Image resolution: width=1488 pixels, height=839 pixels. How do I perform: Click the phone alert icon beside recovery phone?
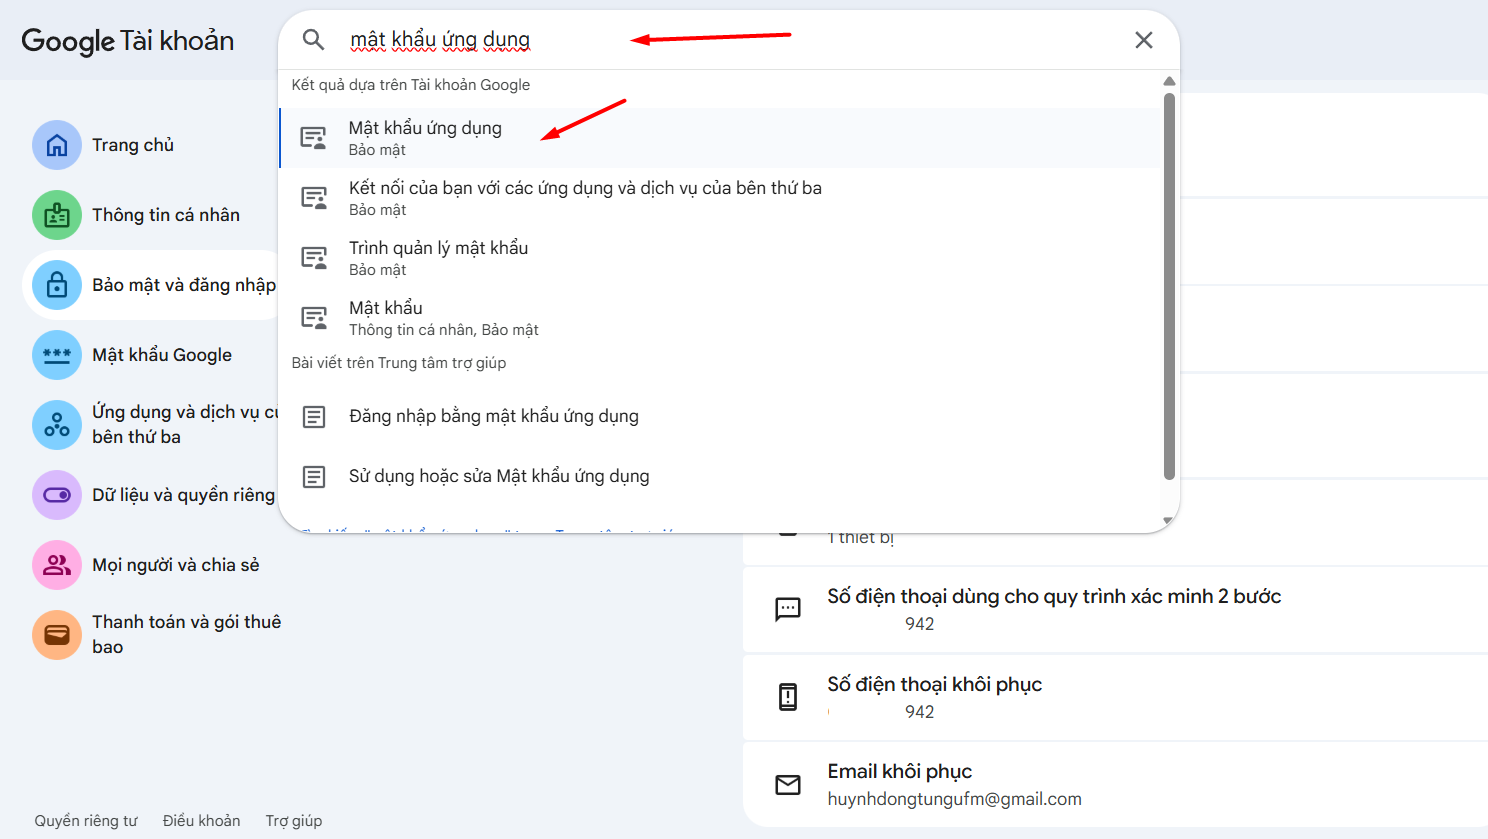click(788, 697)
